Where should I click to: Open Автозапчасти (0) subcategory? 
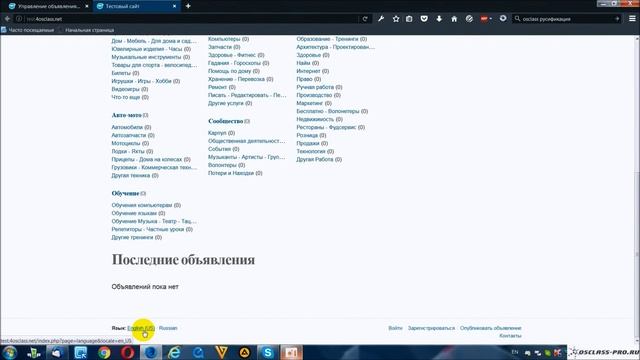tap(133, 135)
